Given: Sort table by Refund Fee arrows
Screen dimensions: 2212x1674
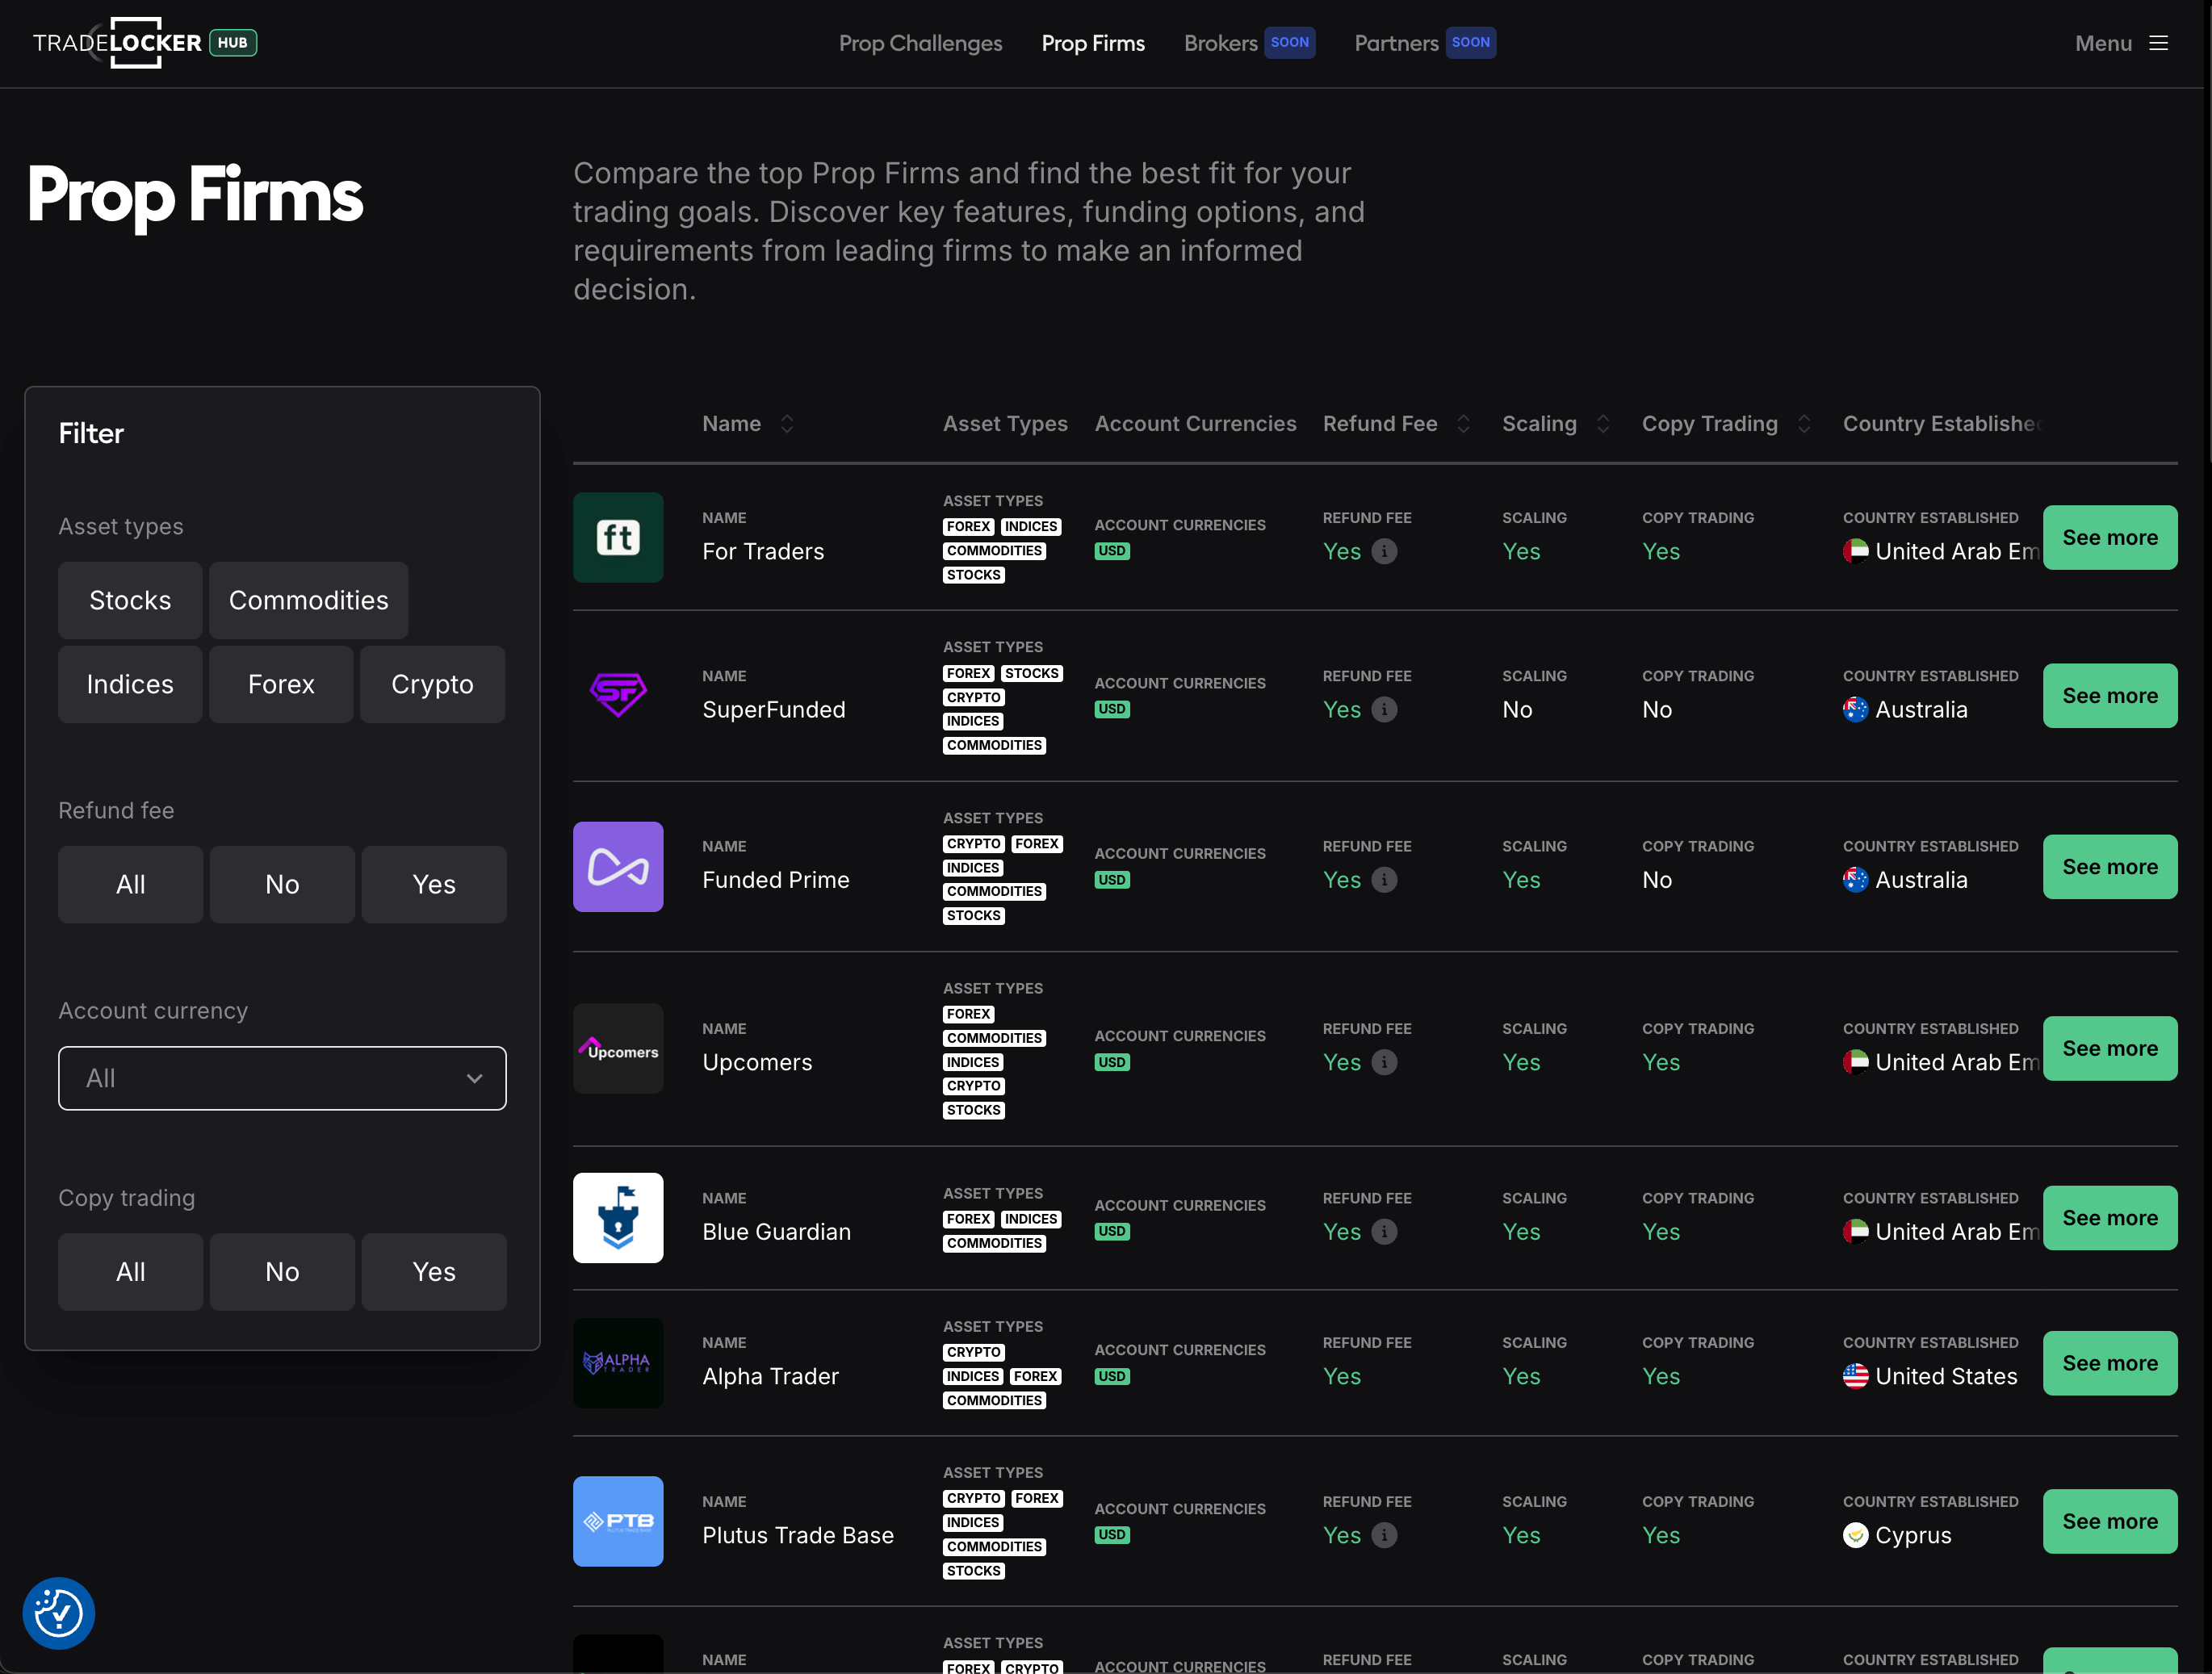Looking at the screenshot, I should click(1463, 424).
